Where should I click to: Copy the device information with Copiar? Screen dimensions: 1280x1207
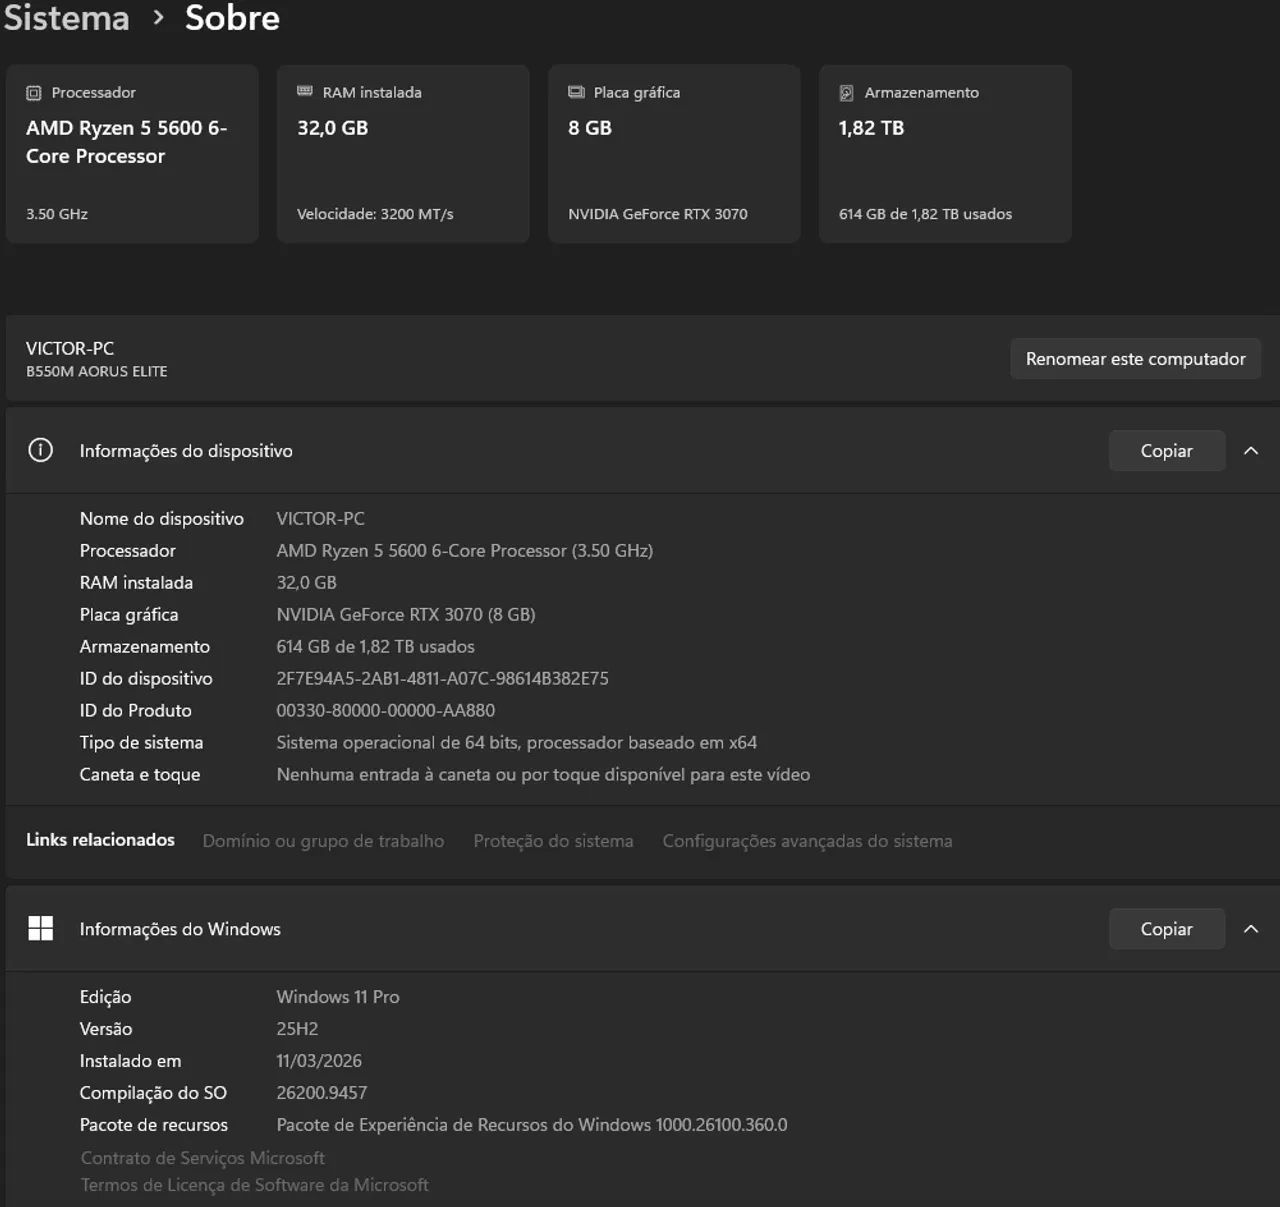(1167, 451)
